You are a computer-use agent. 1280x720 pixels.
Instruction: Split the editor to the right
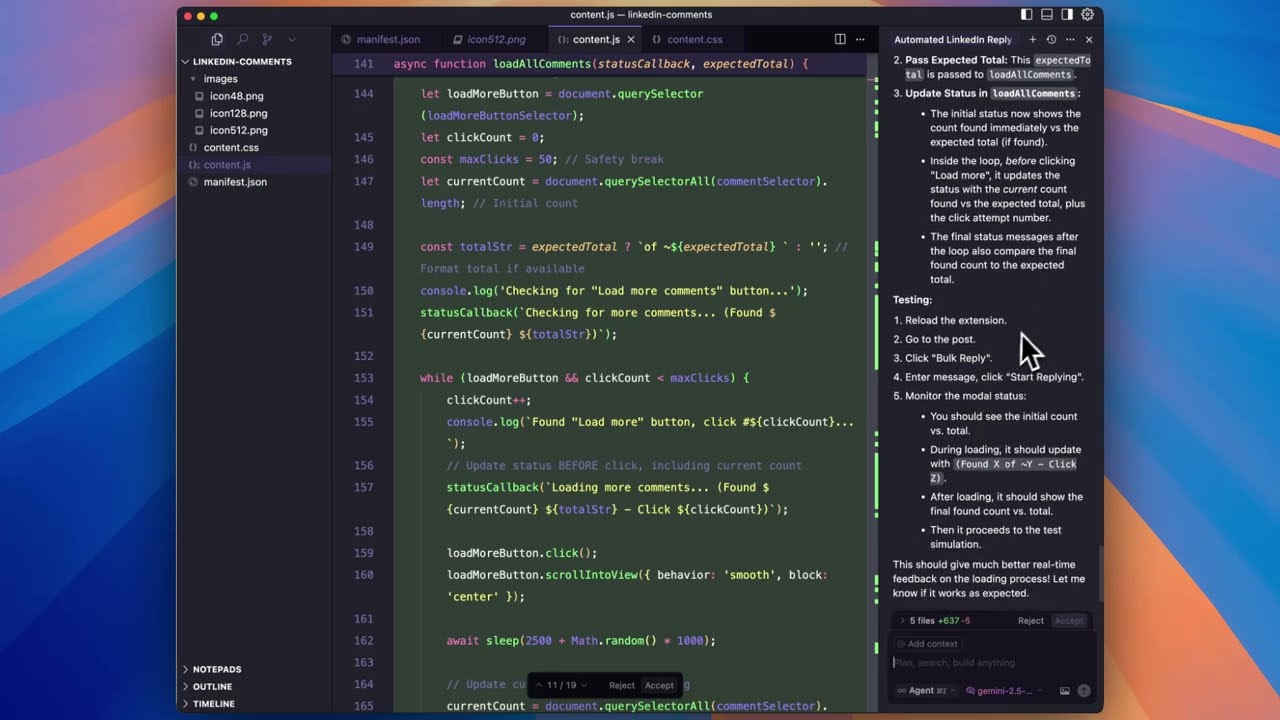tap(840, 39)
